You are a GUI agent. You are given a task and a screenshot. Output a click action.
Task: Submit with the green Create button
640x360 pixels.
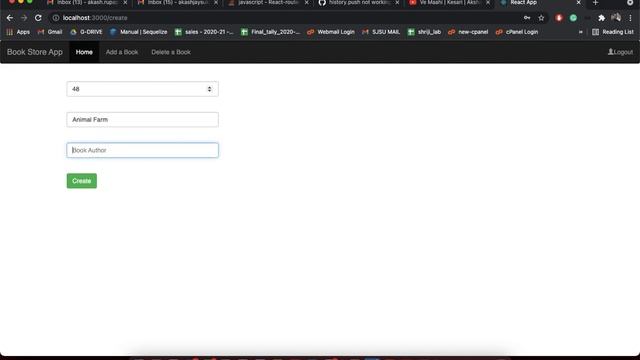(82, 181)
